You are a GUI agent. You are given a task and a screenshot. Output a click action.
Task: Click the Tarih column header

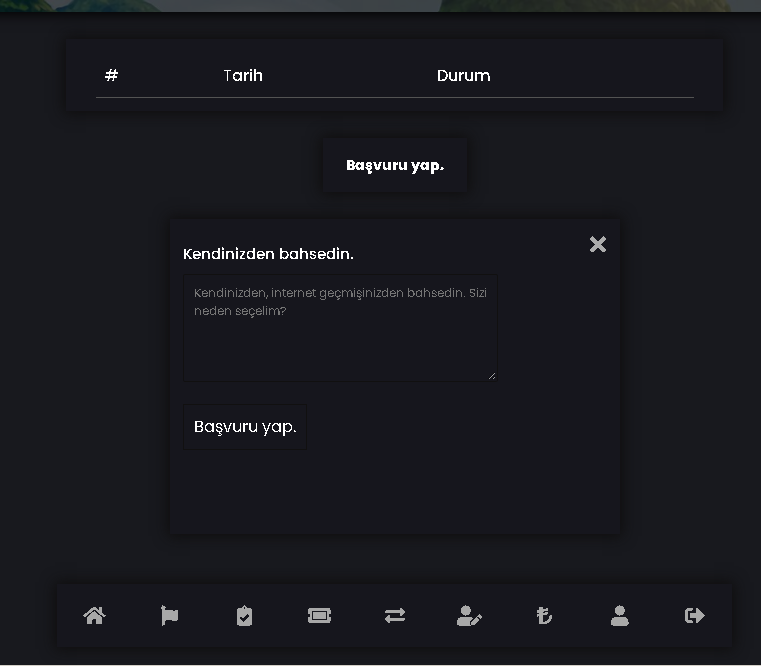pyautogui.click(x=243, y=76)
